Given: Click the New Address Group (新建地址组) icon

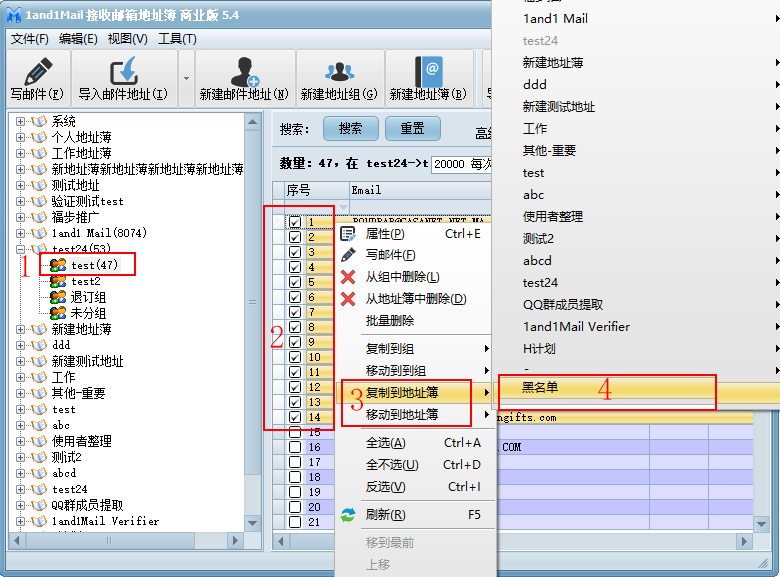Looking at the screenshot, I should (339, 72).
